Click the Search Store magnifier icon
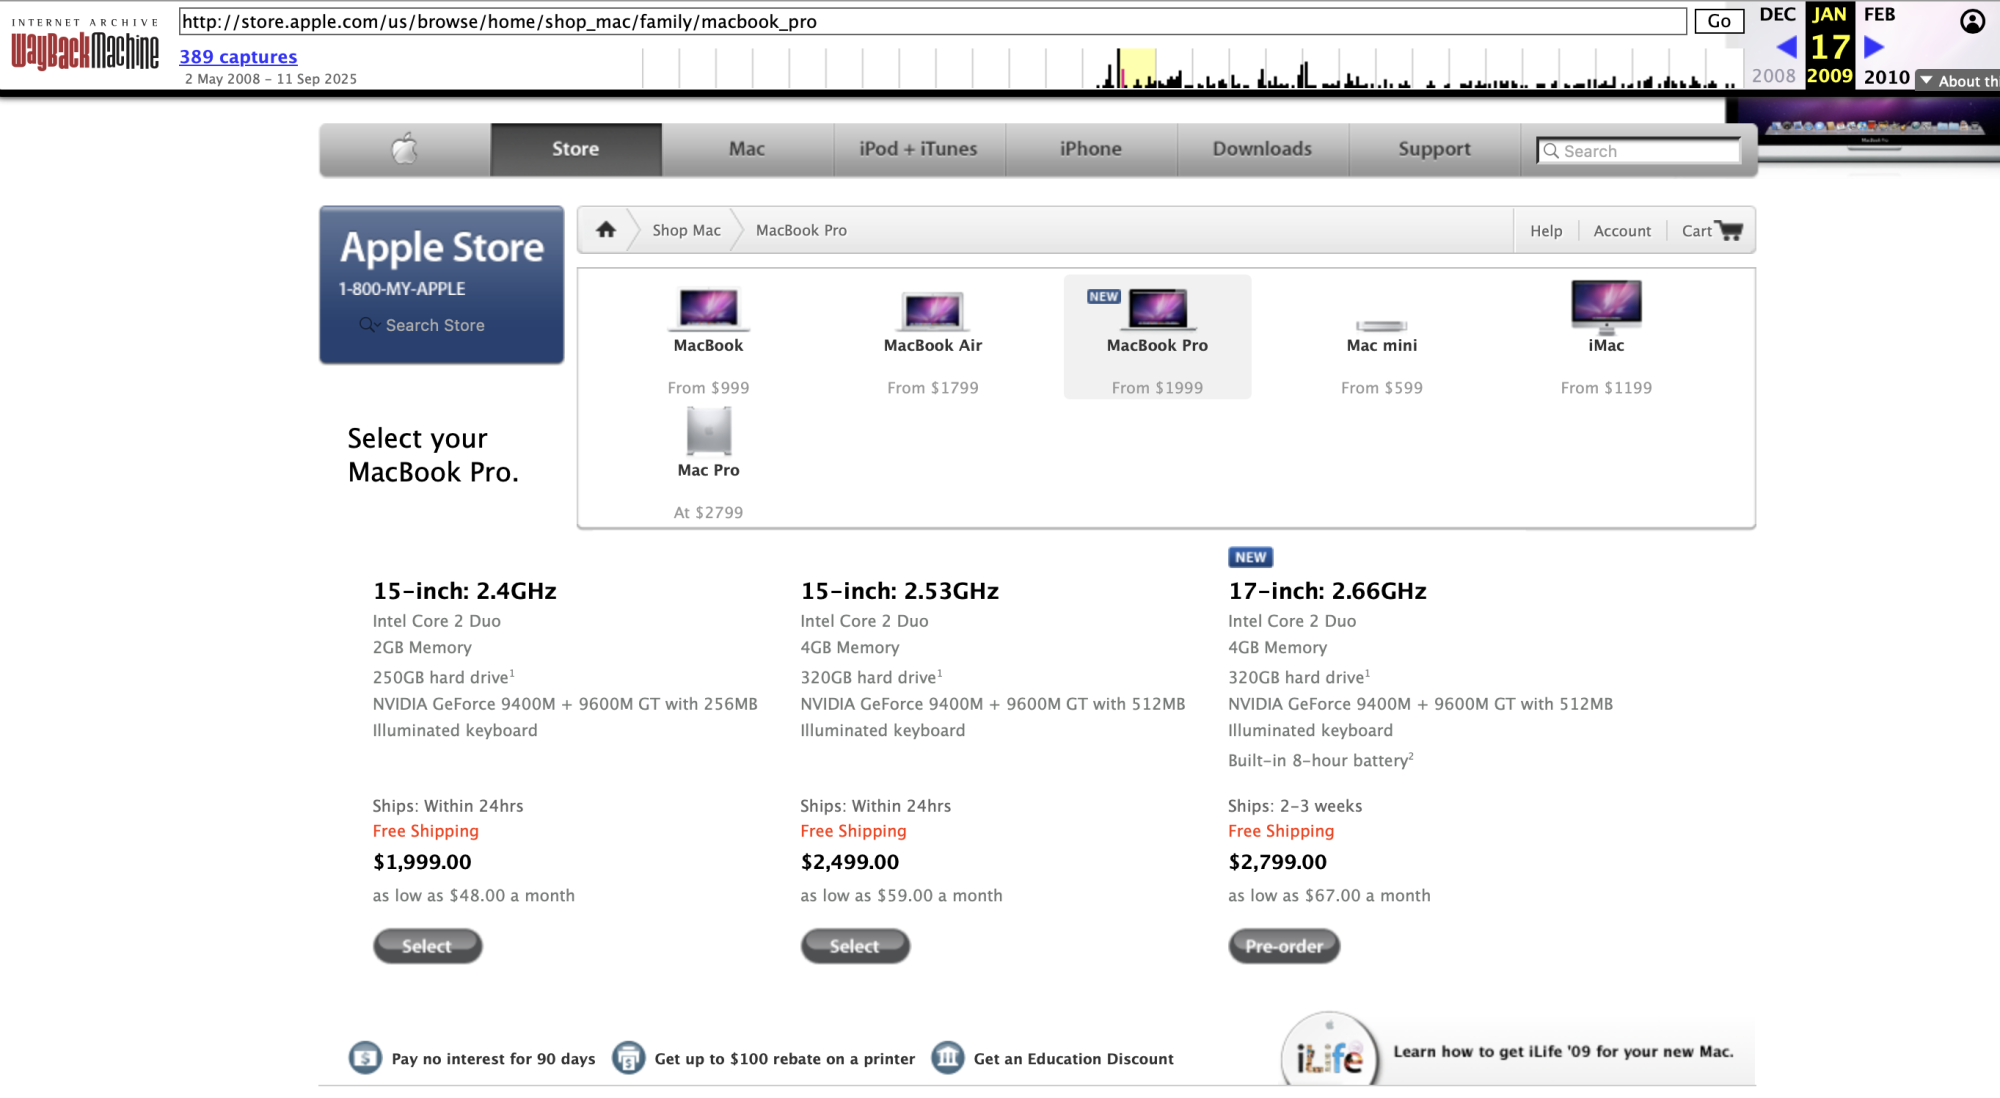 (369, 325)
